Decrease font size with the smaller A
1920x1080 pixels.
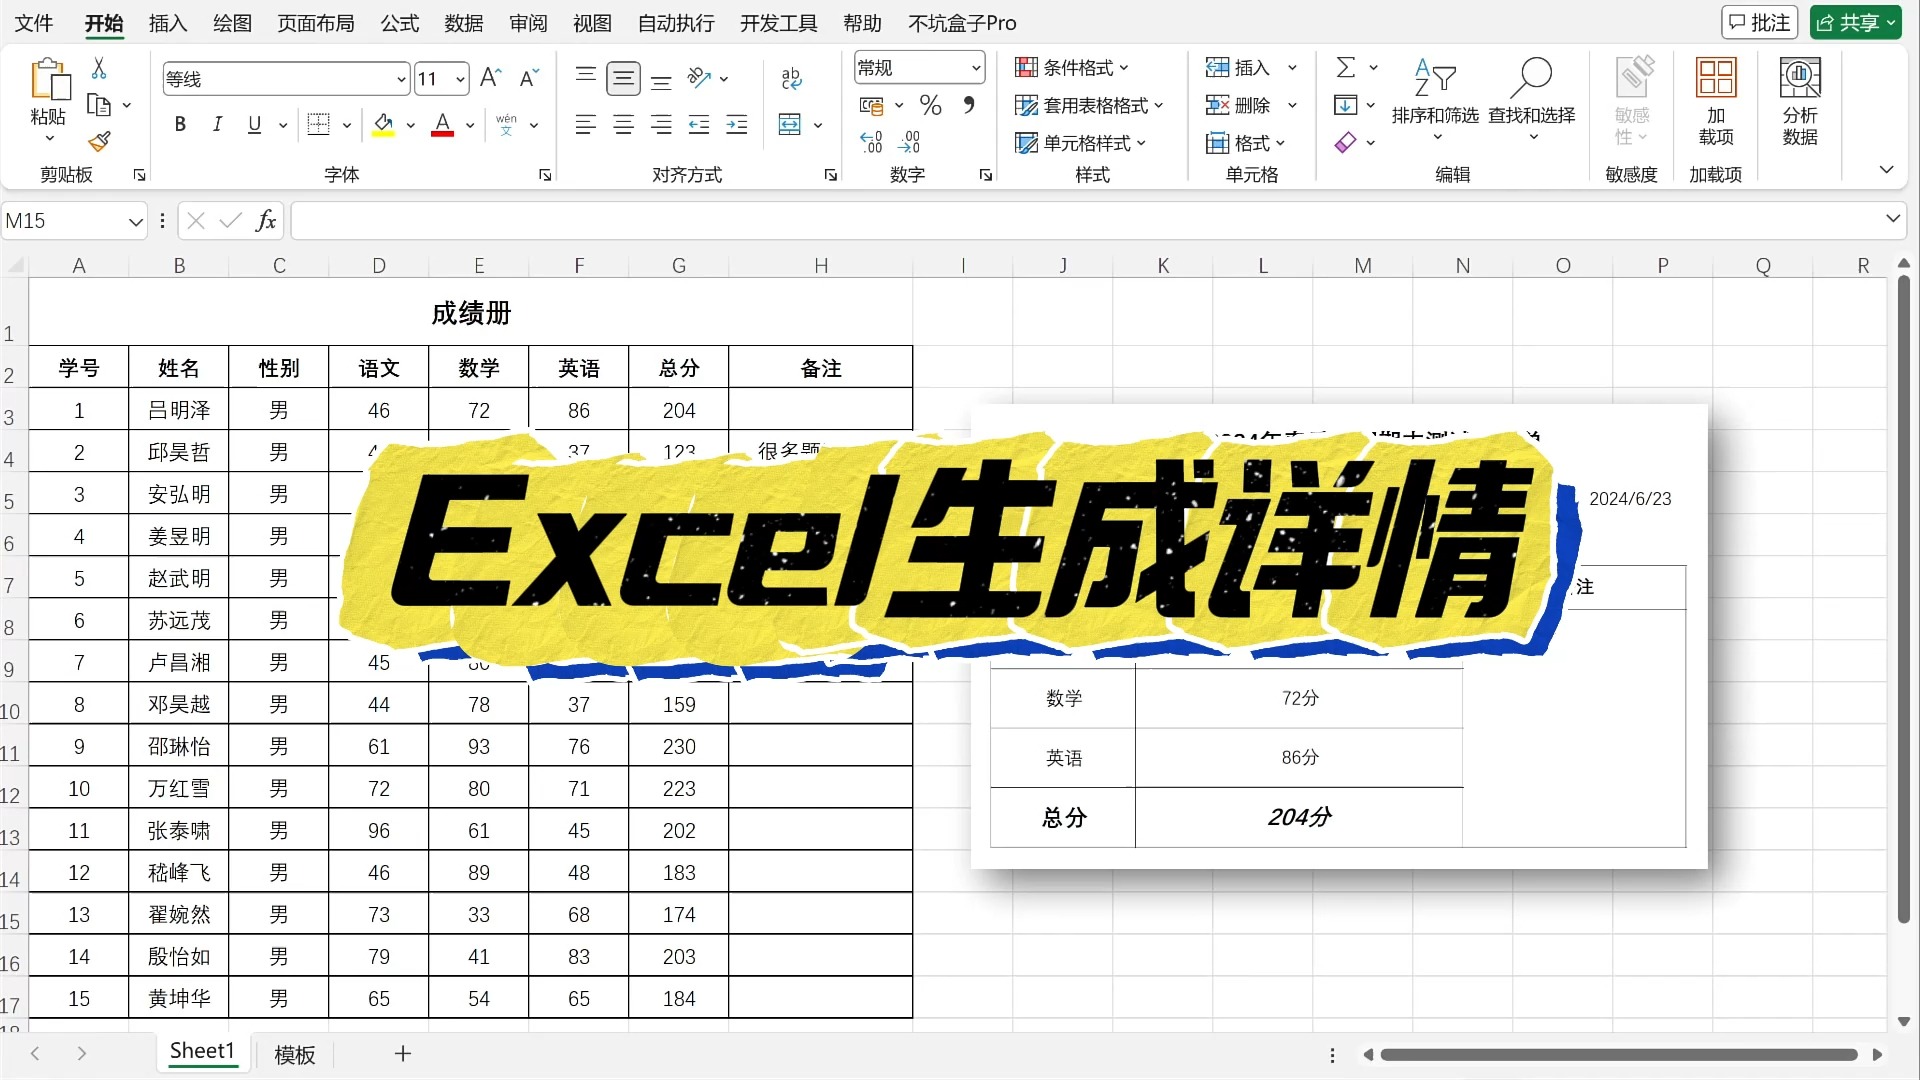coord(529,78)
